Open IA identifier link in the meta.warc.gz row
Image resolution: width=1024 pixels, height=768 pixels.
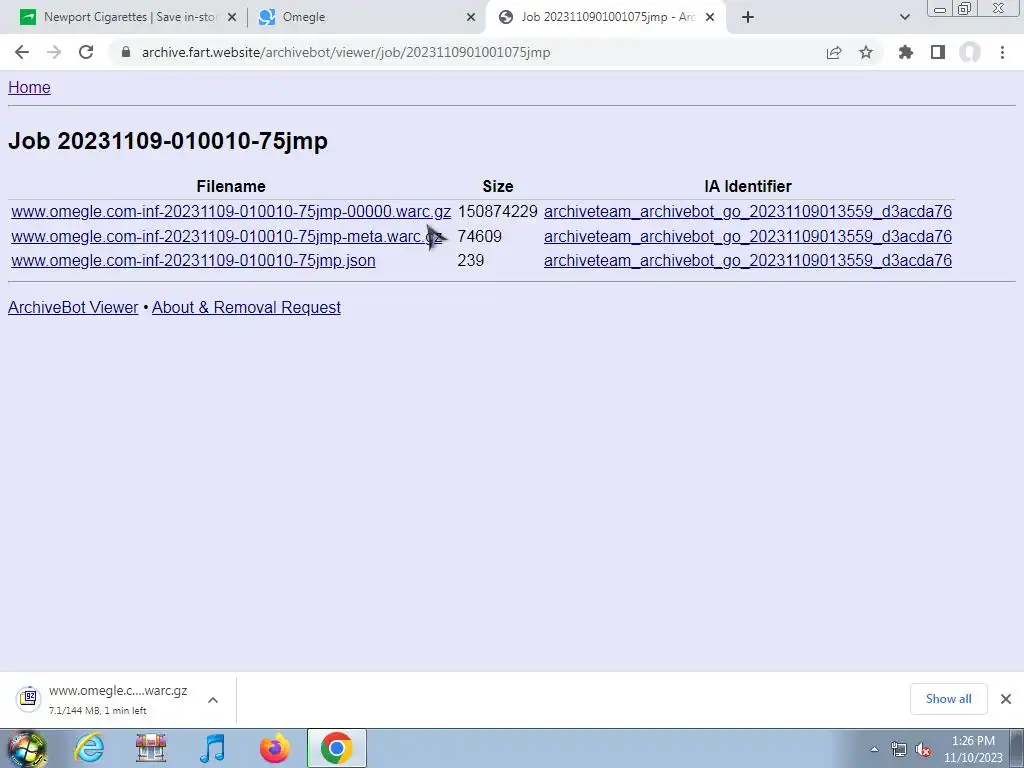(748, 236)
